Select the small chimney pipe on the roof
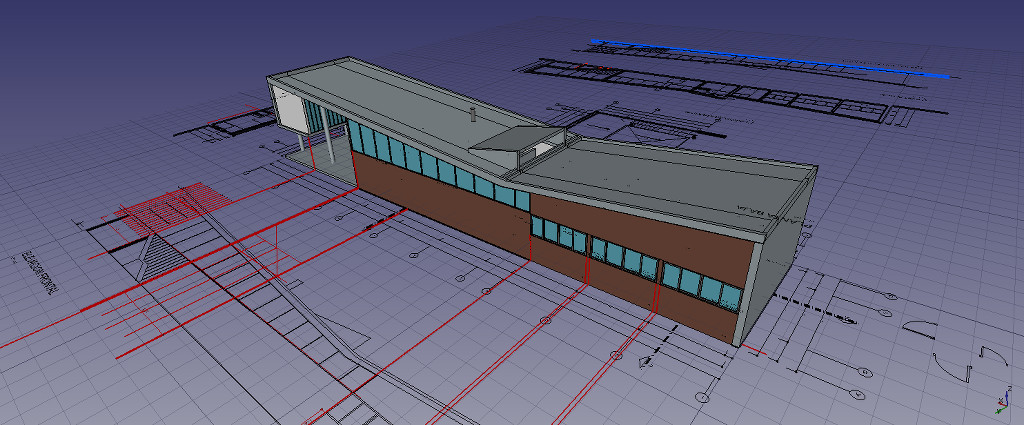This screenshot has width=1024, height=425. (467, 114)
